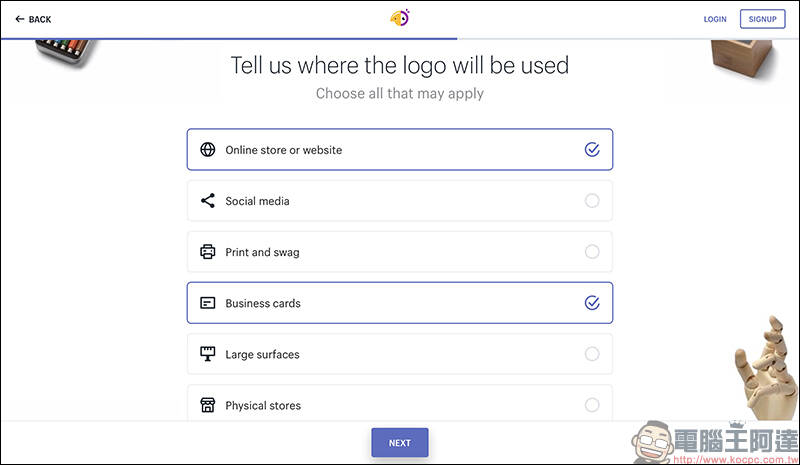Check the Print and swag circle

click(592, 252)
